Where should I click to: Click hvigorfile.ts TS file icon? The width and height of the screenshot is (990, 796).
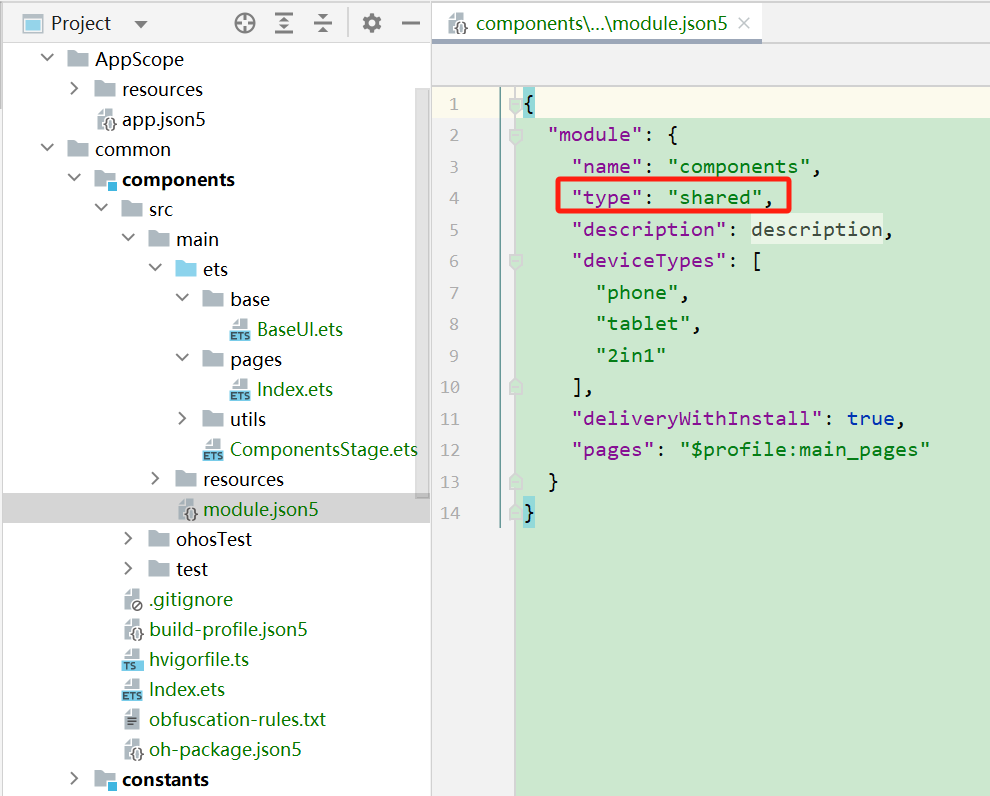131,660
